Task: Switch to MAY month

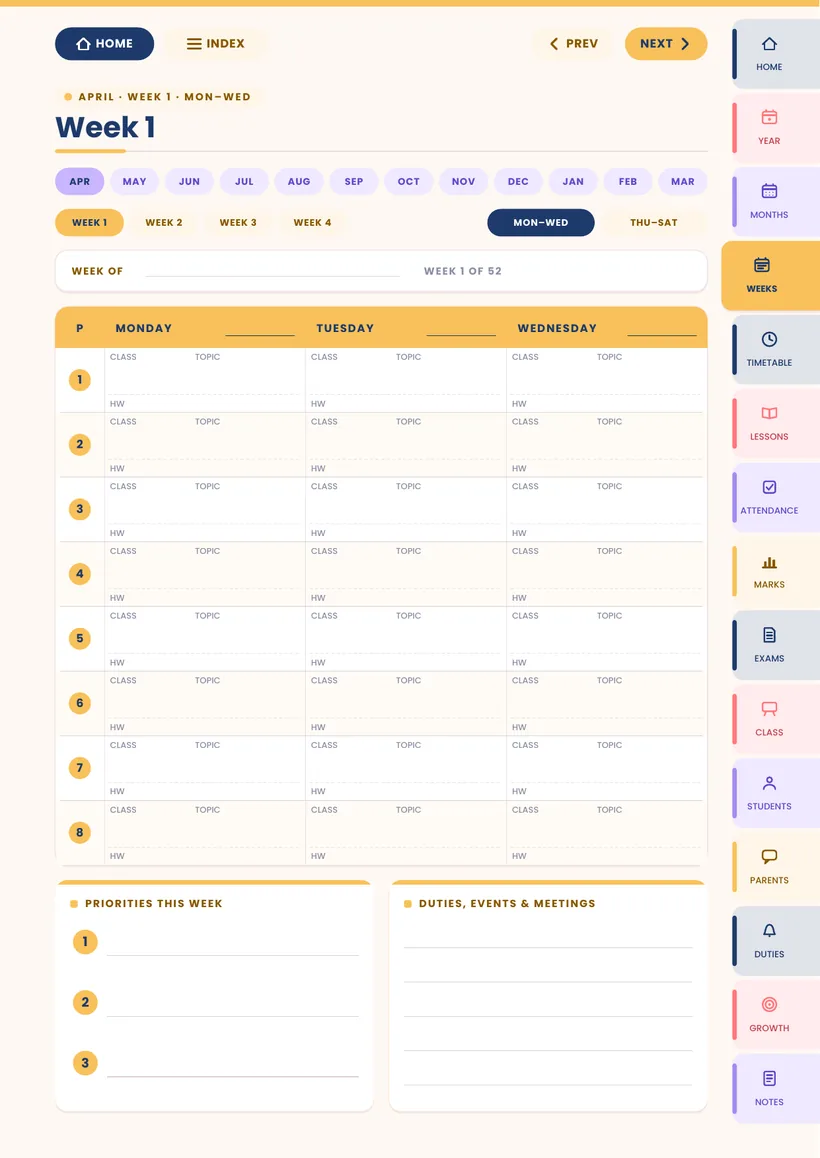Action: click(134, 182)
